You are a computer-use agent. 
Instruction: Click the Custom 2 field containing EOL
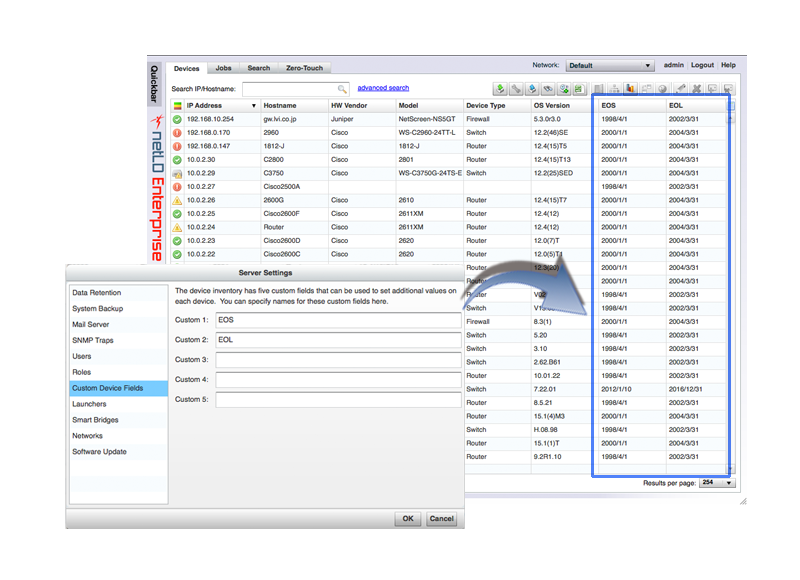[x=338, y=340]
